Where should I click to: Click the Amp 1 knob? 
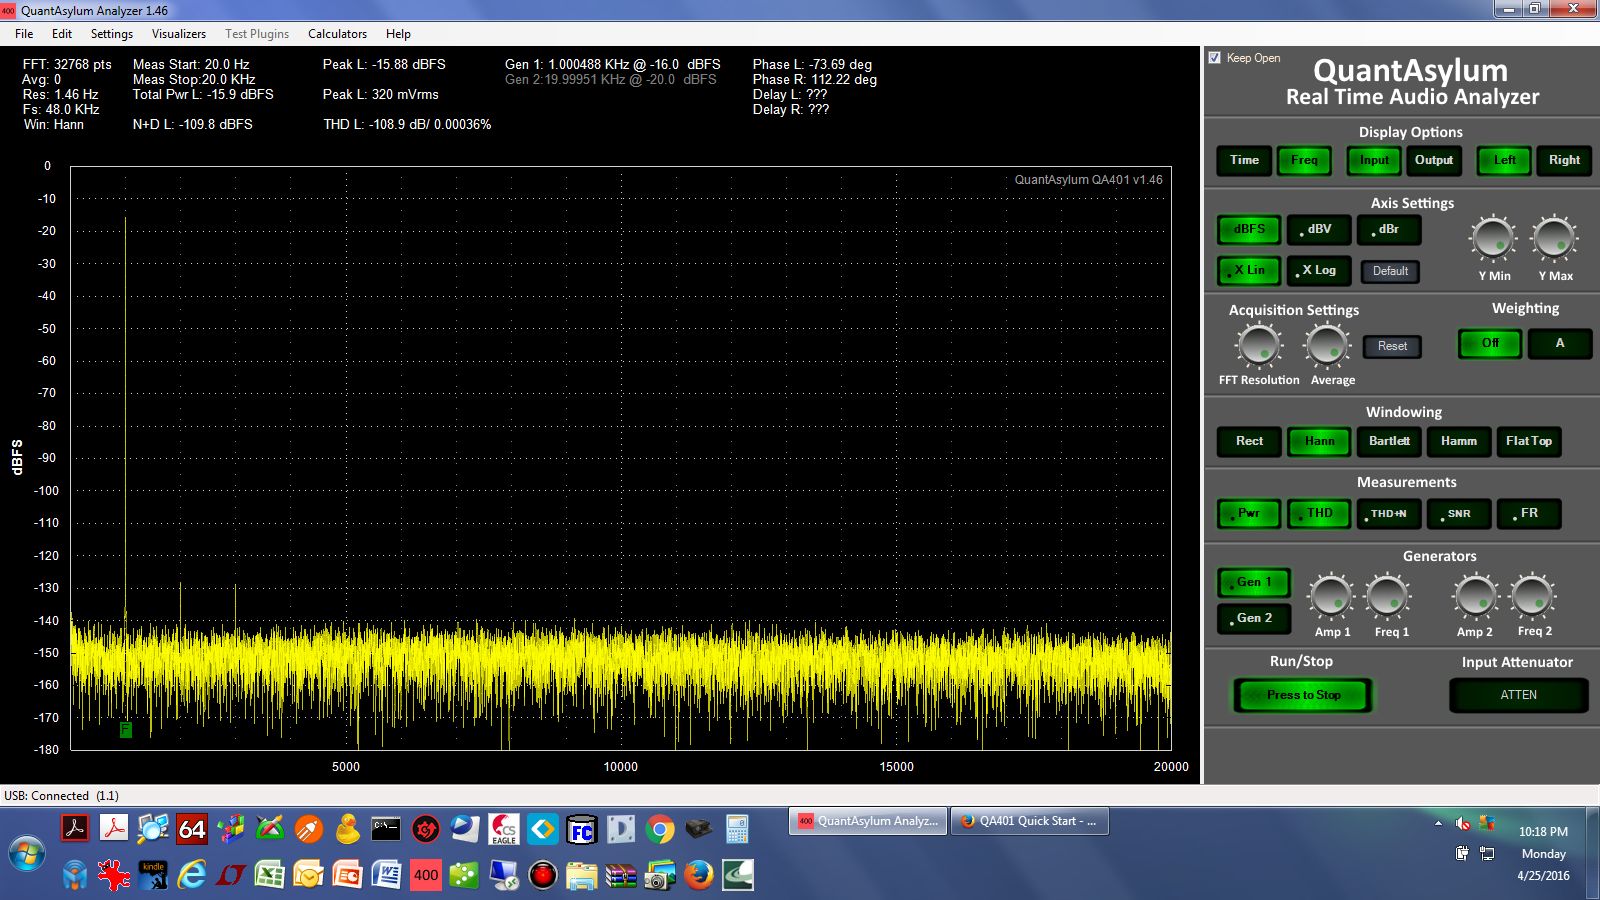click(1331, 597)
